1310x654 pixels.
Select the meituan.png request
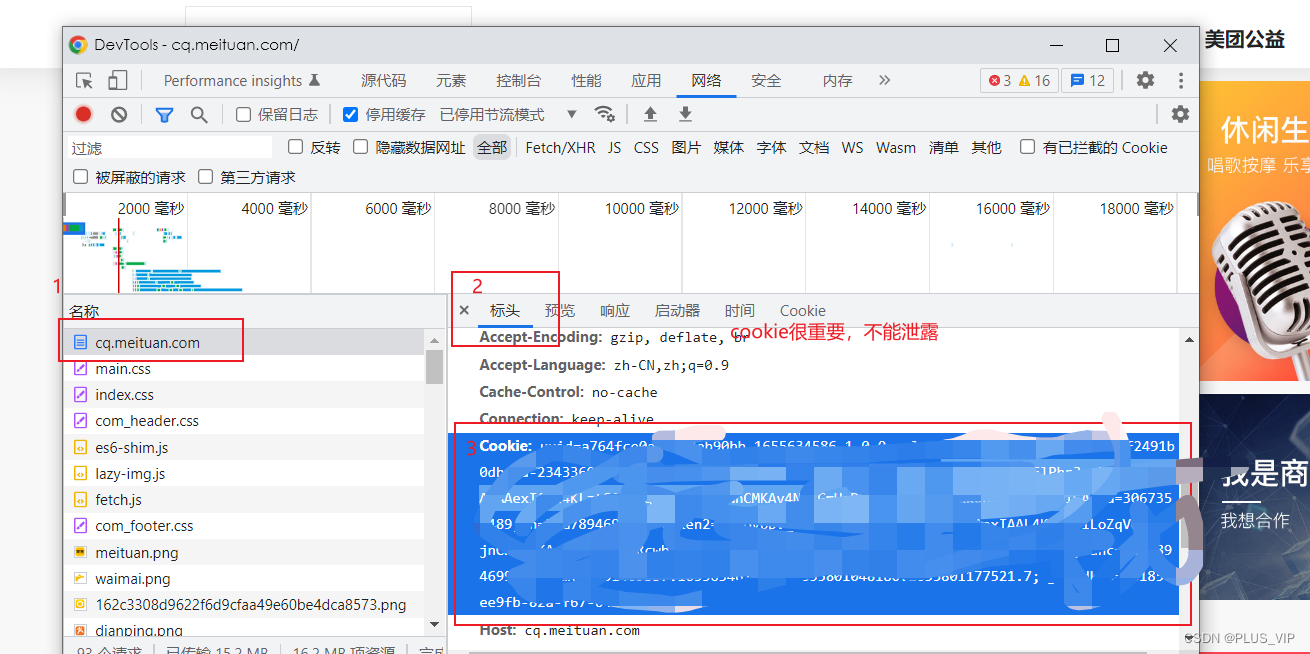[x=246, y=552]
